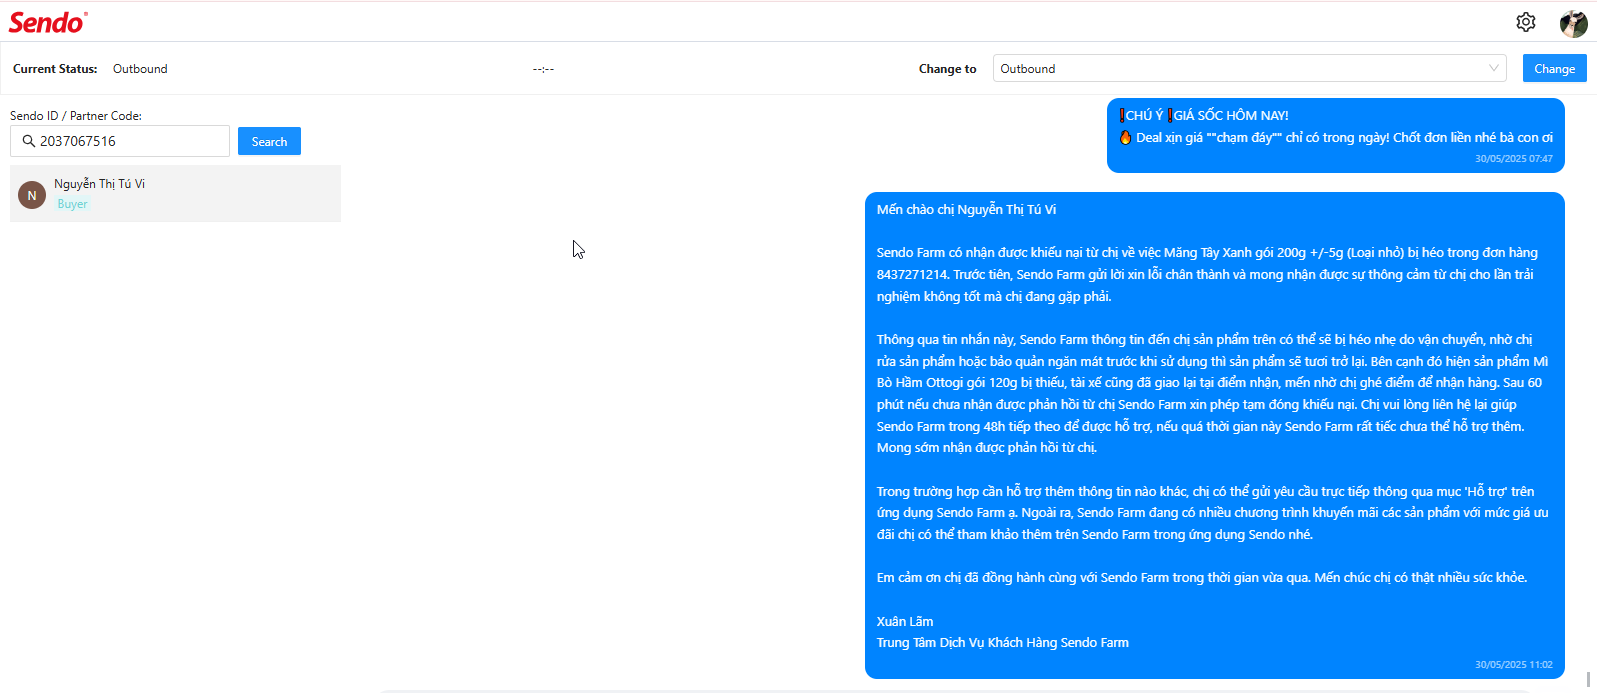
Task: Open the settings gear icon
Action: pos(1525,22)
